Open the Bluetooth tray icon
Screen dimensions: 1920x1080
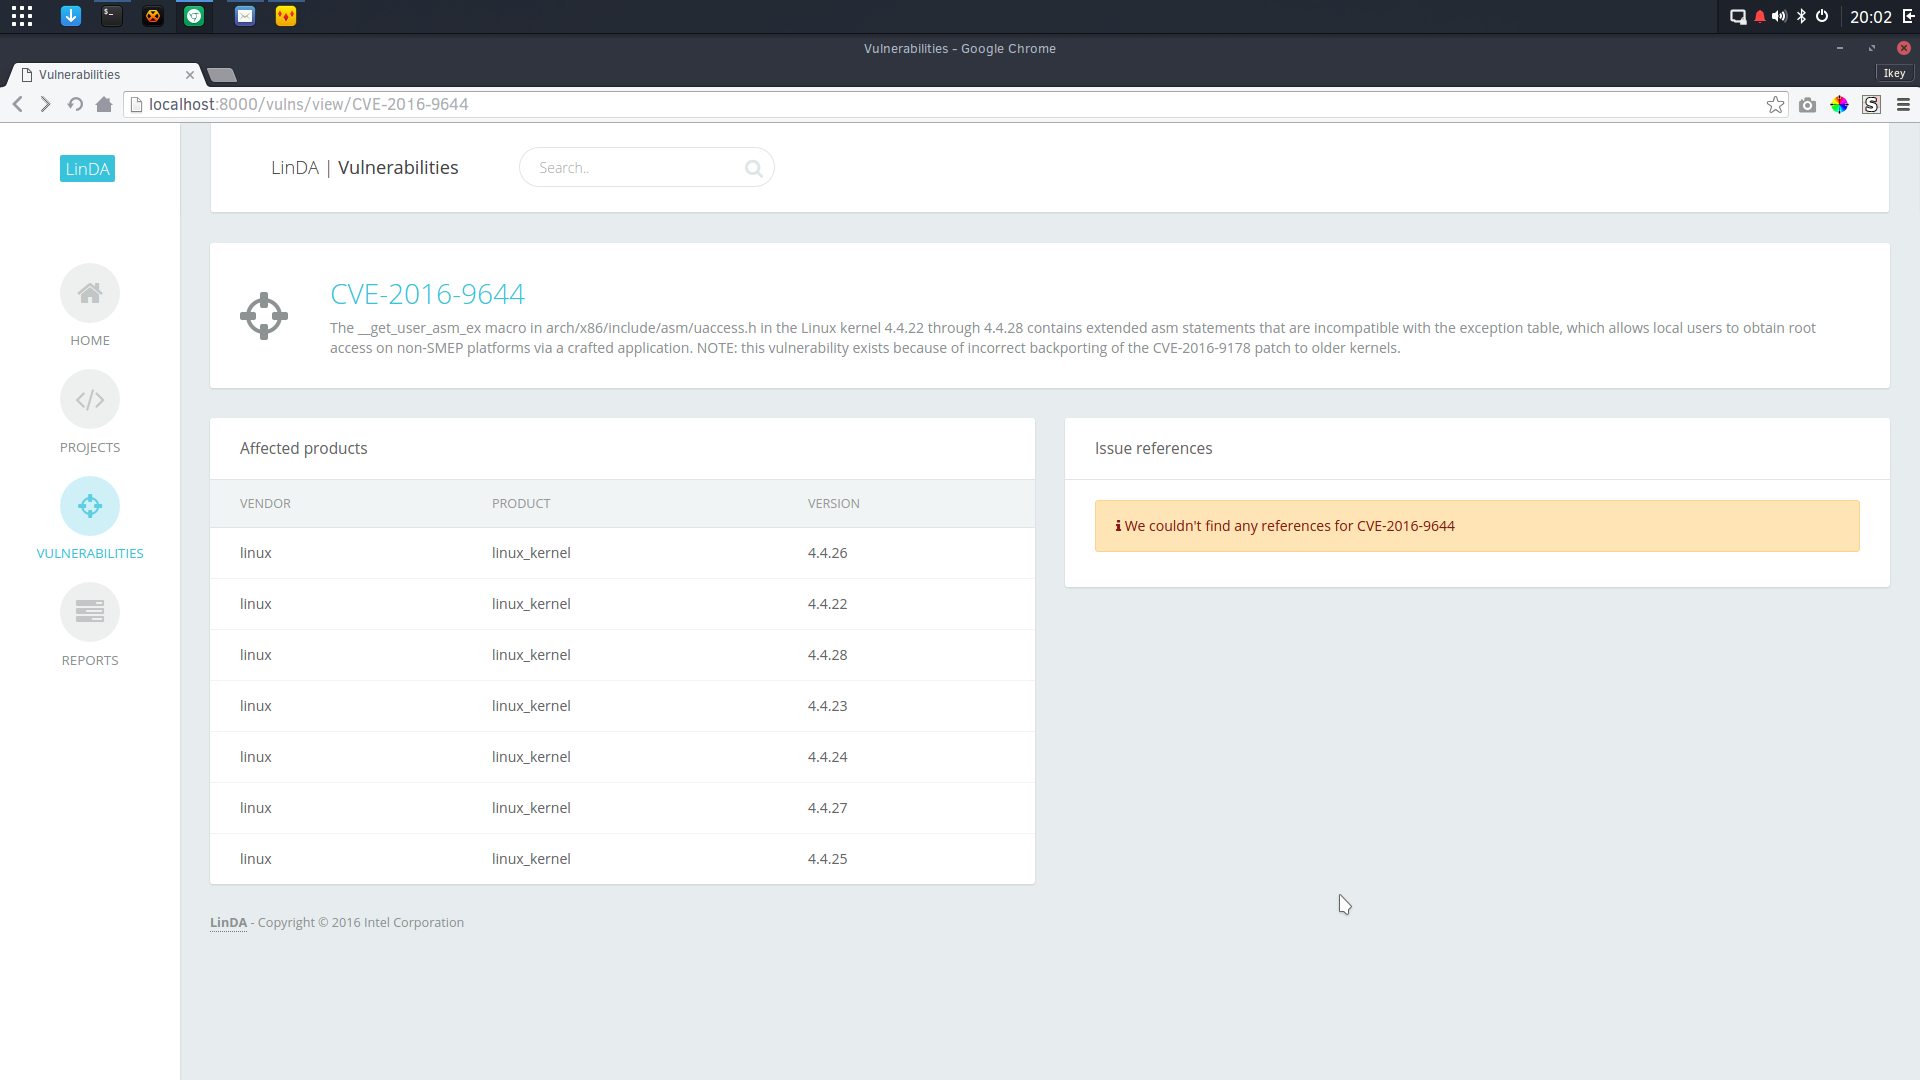(x=1801, y=16)
